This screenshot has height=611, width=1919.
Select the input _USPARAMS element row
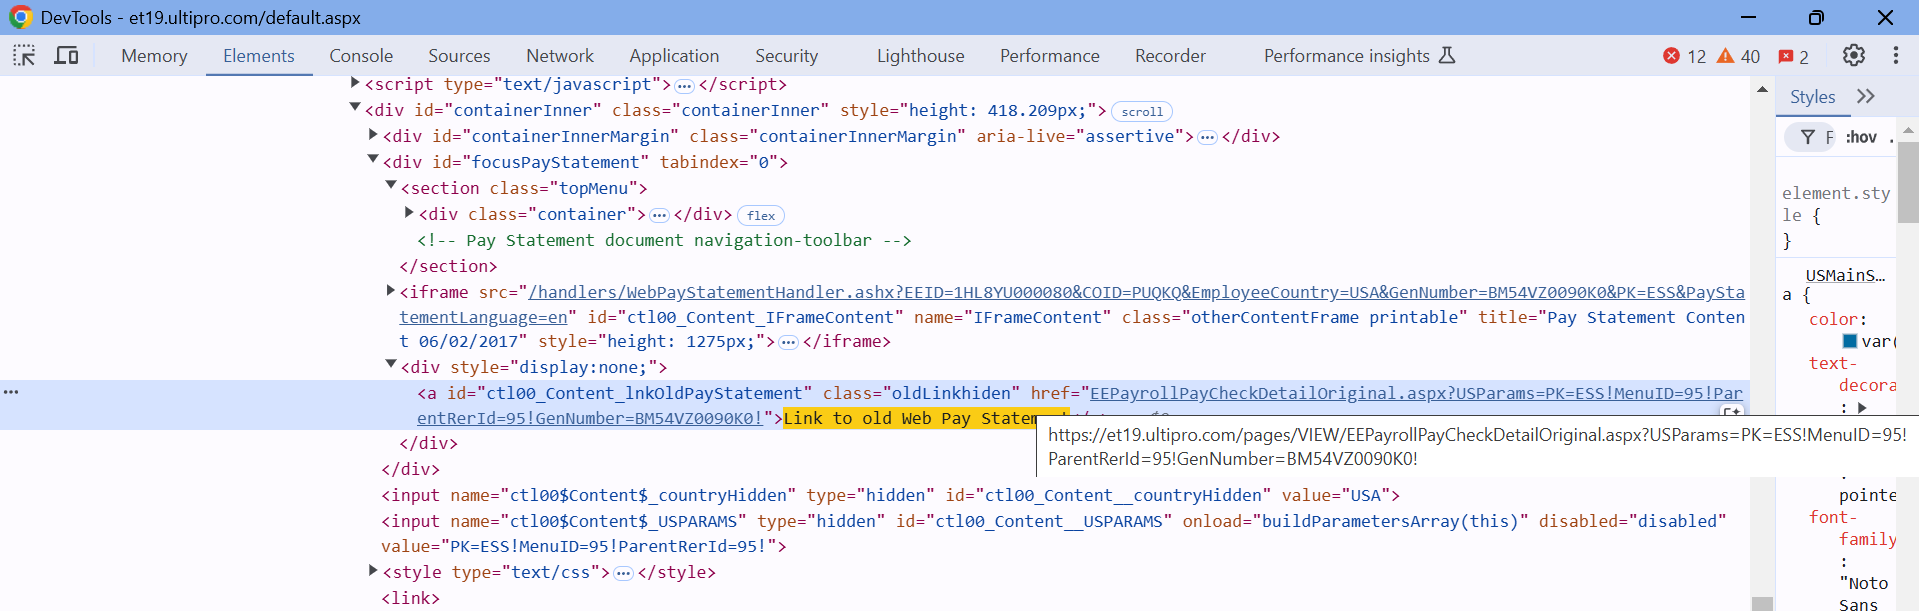1053,533
